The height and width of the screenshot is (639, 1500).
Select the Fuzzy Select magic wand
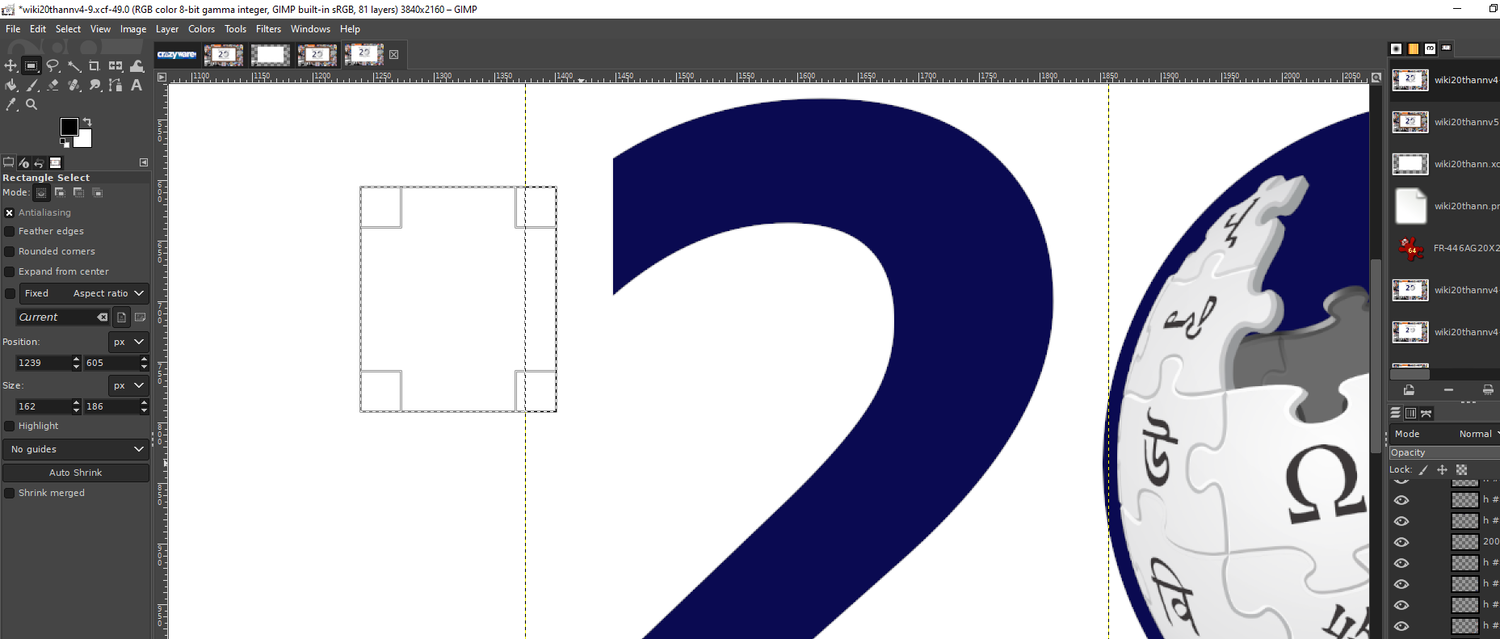(x=74, y=66)
